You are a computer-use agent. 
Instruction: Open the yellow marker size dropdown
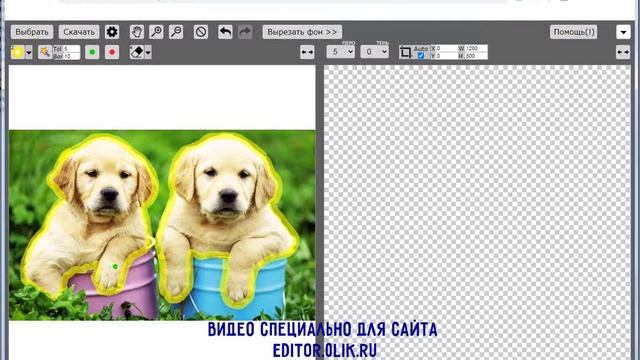[x=29, y=52]
